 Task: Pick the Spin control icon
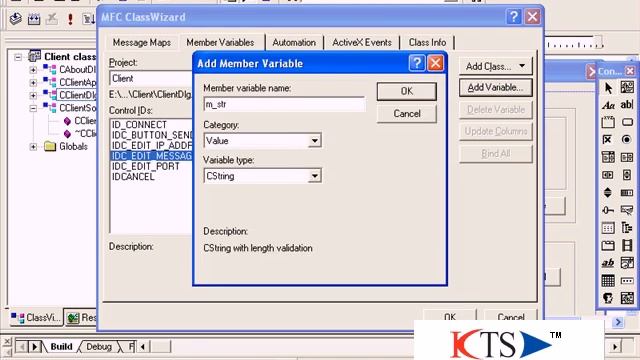[x=608, y=192]
